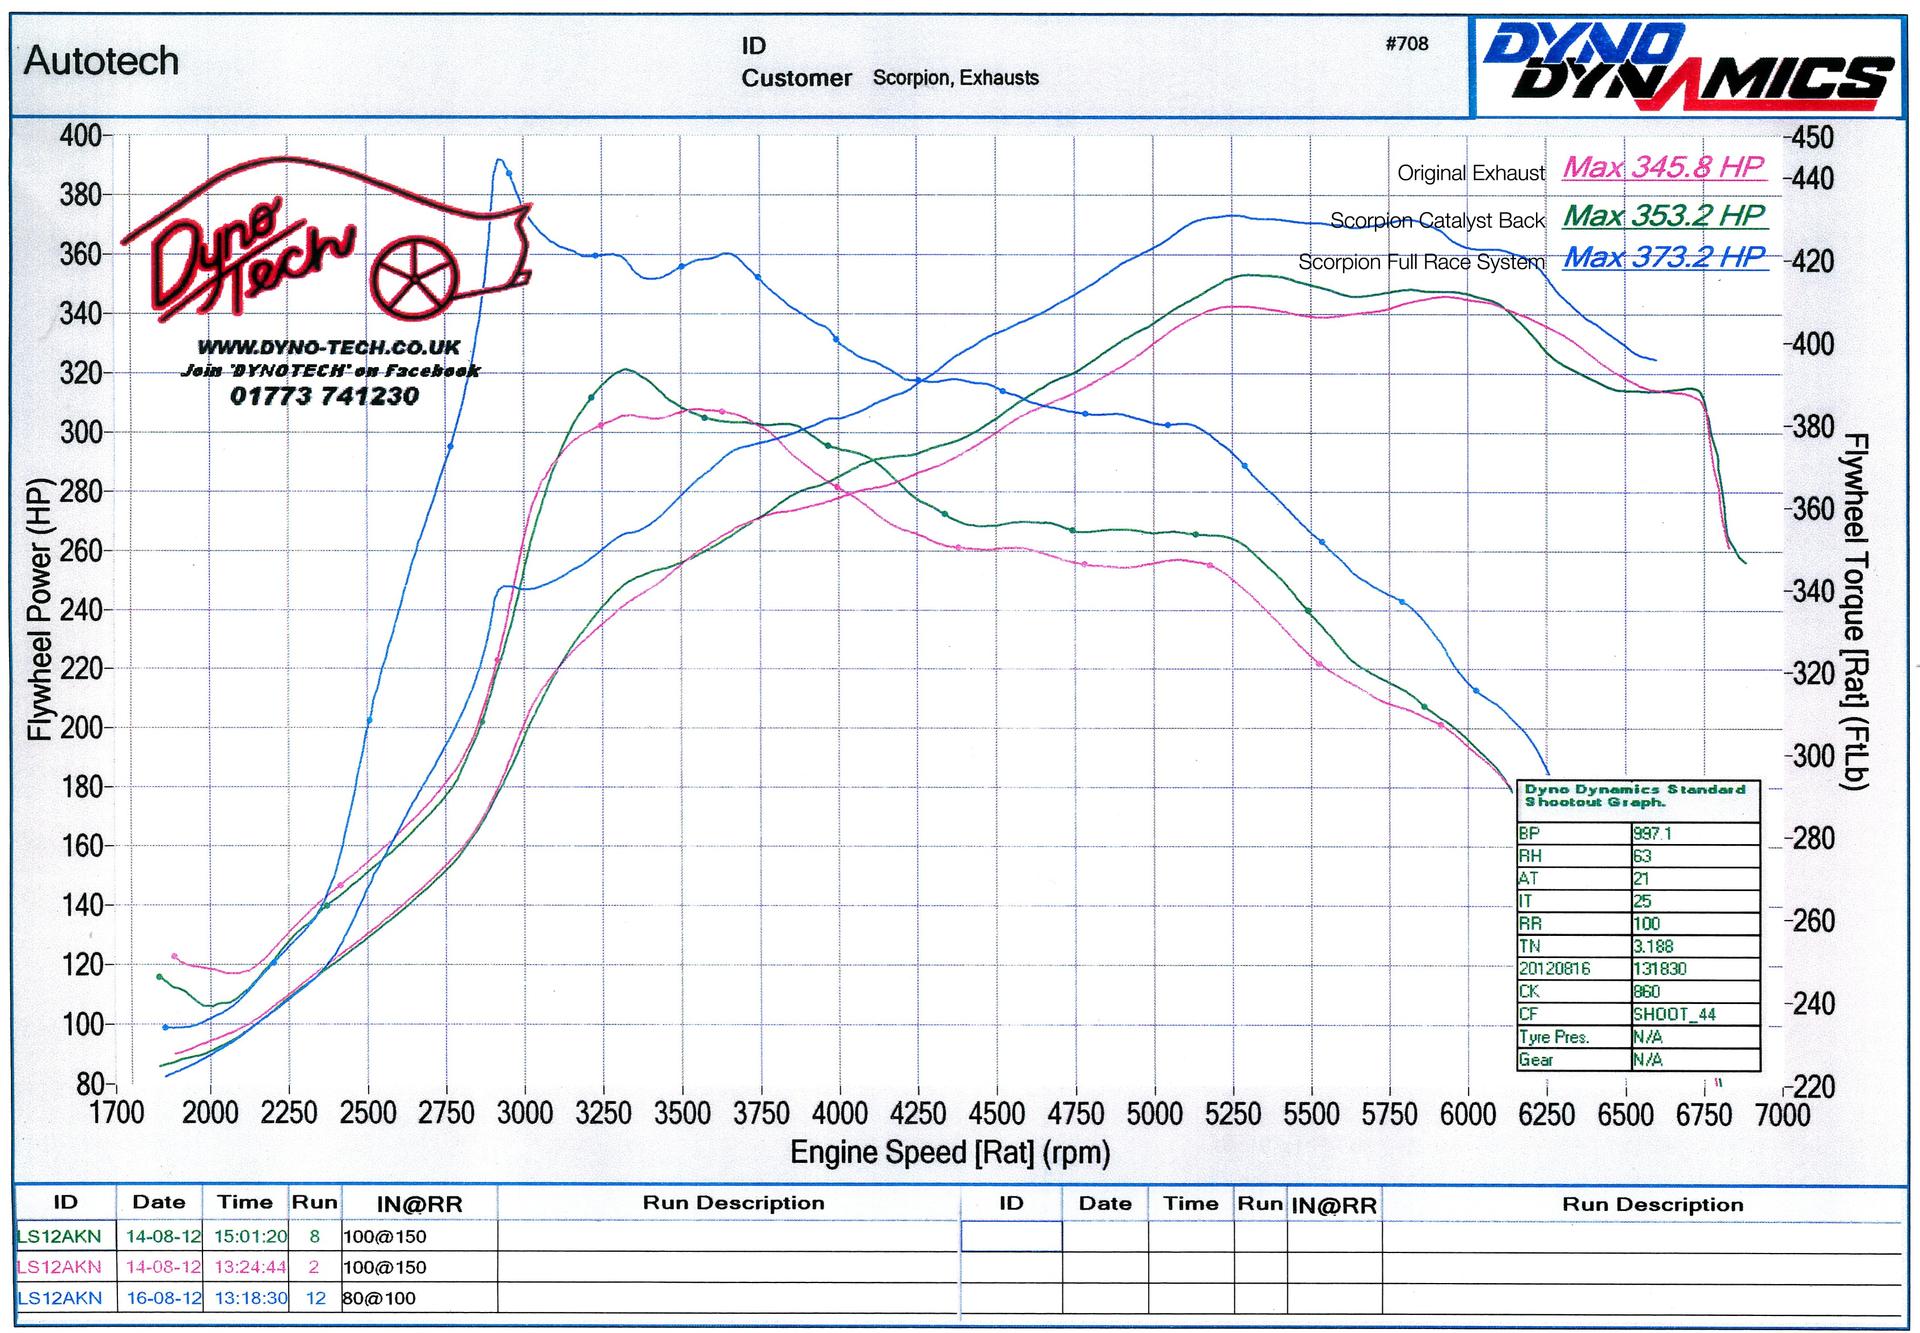Viewport: 1920px width, 1333px height.
Task: Select the pink LS12AKN run 2 row
Action: point(60,1267)
